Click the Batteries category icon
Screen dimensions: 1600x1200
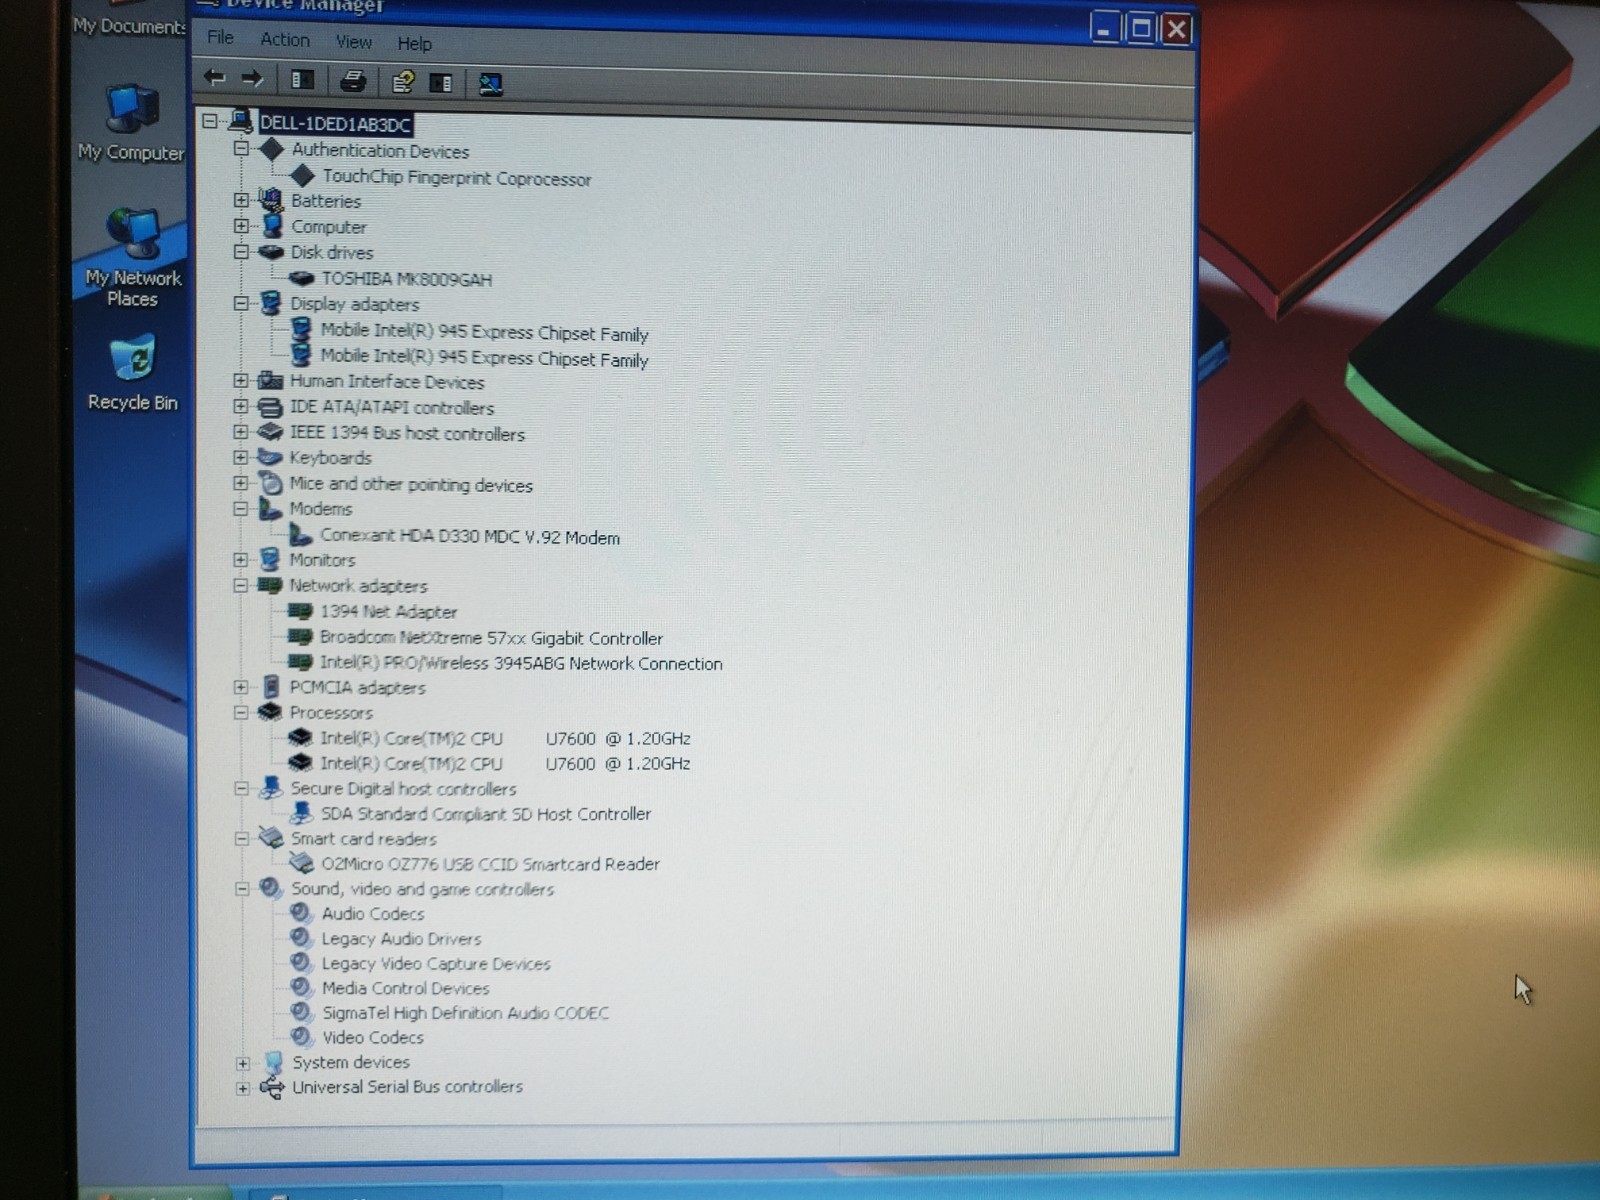pos(270,199)
